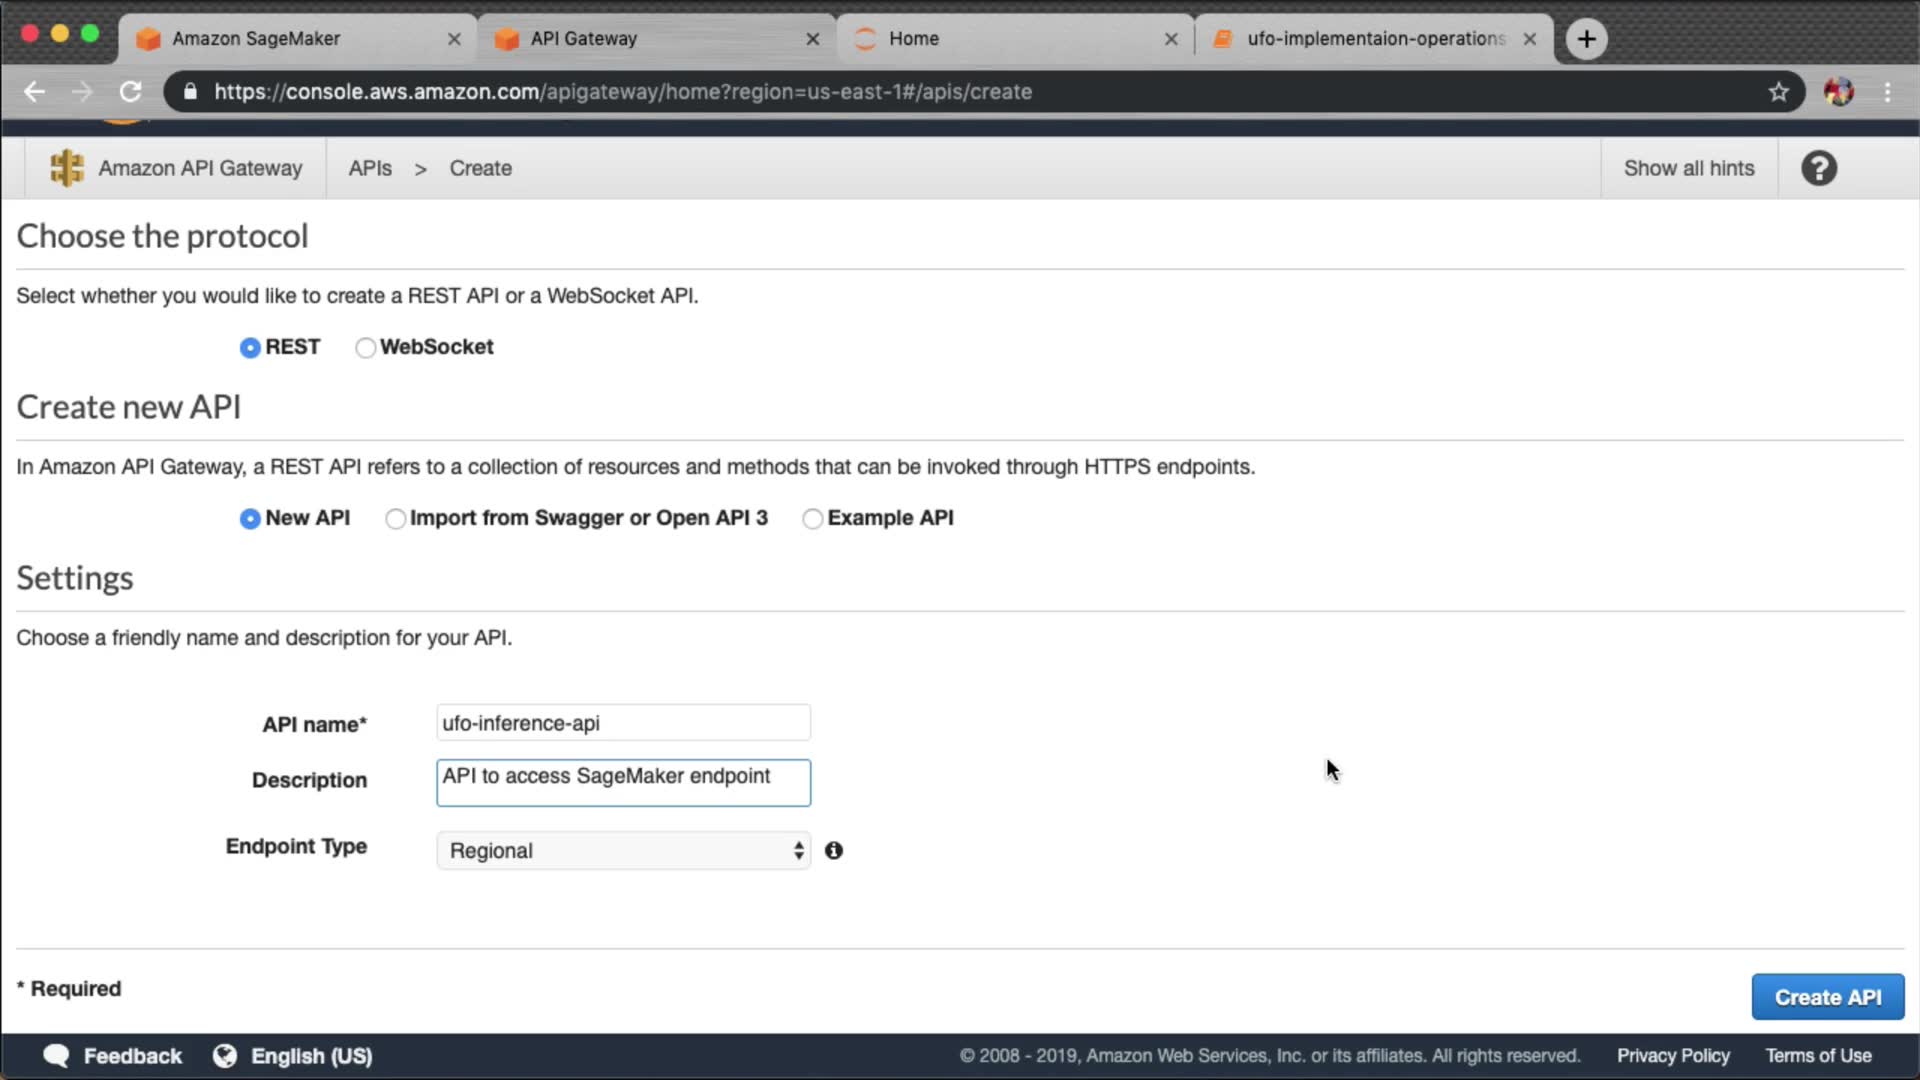Click the Amazon API Gateway logo icon
Screen dimensions: 1920x1080
click(67, 168)
